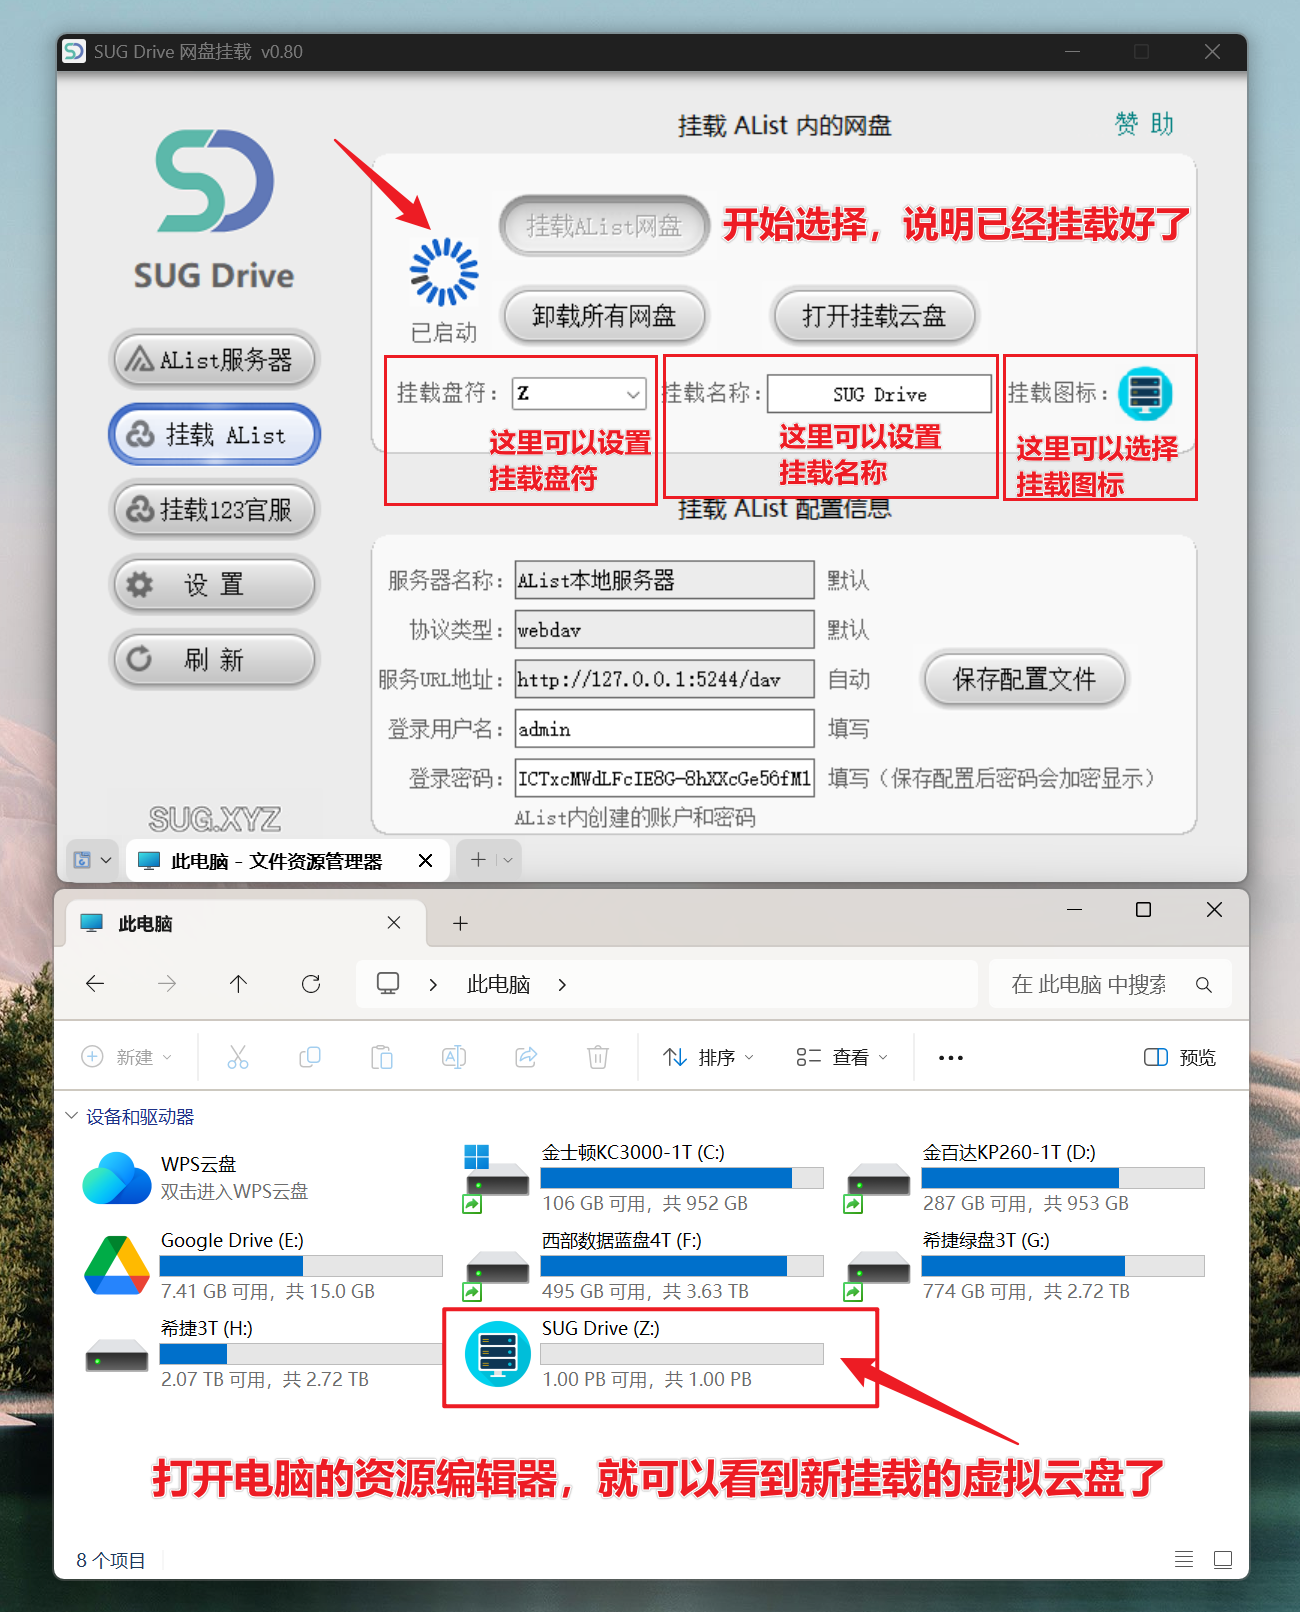Switch to details list view at bottom
Viewport: 1300px width, 1612px height.
[x=1183, y=1559]
